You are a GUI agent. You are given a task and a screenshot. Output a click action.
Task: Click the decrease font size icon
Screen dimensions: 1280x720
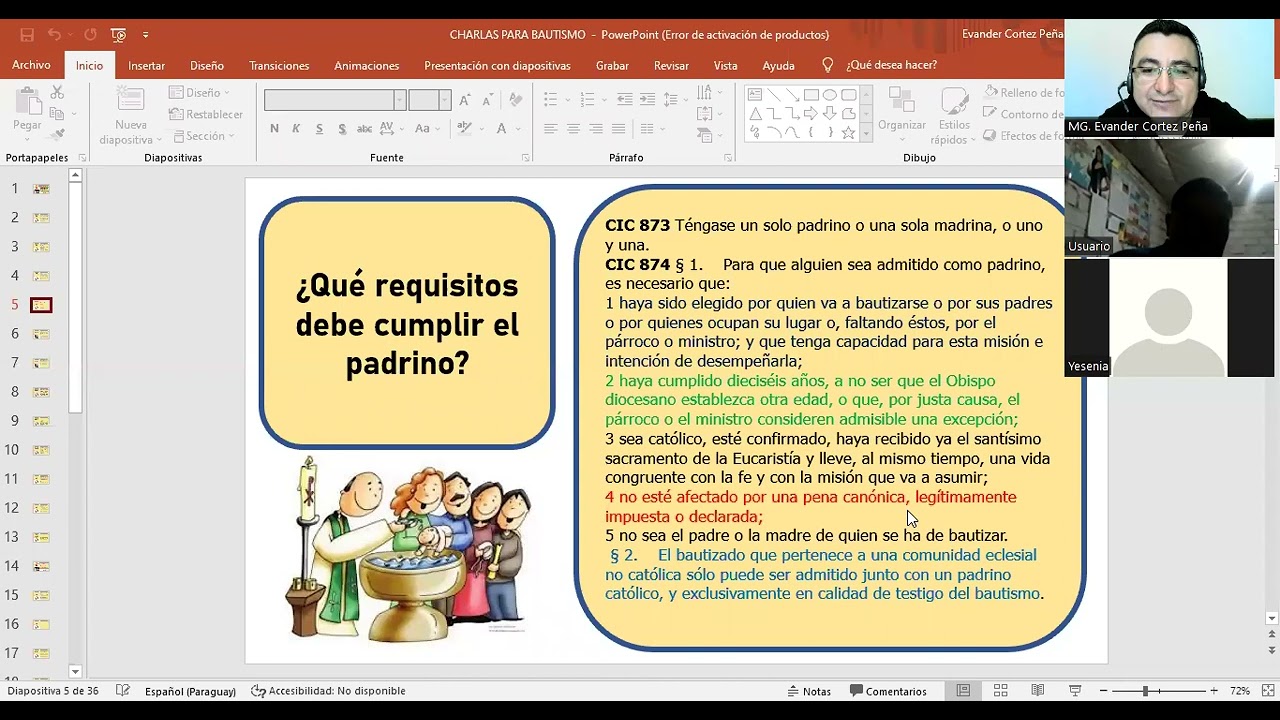tap(487, 100)
